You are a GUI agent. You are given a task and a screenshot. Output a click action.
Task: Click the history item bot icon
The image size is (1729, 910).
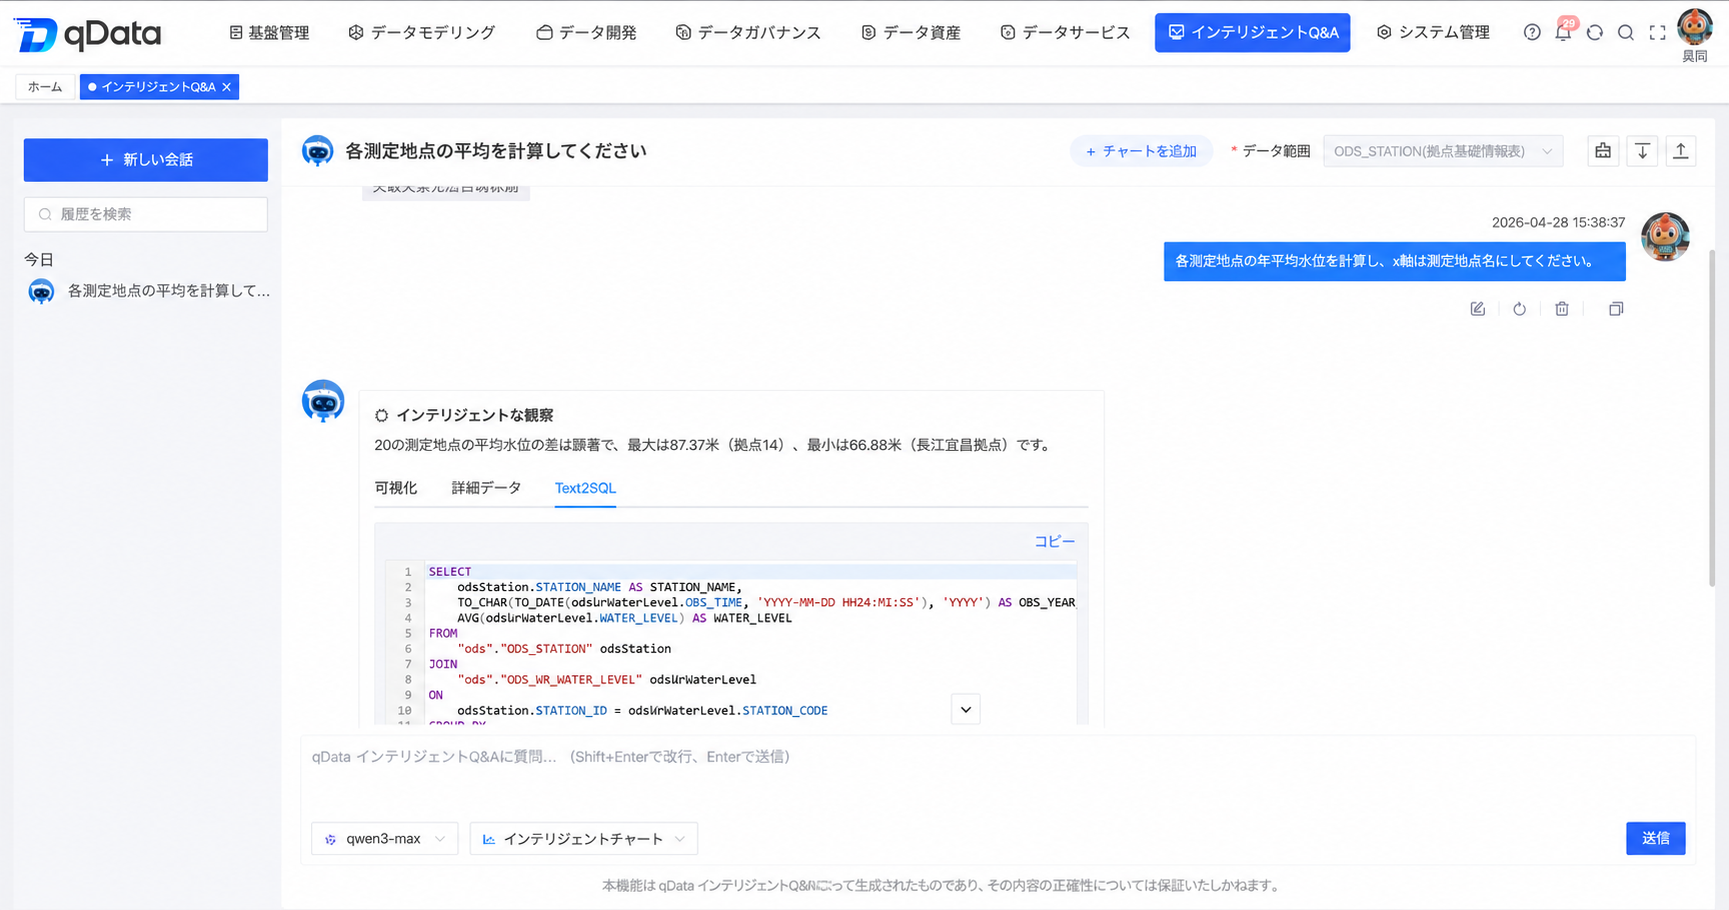(41, 291)
